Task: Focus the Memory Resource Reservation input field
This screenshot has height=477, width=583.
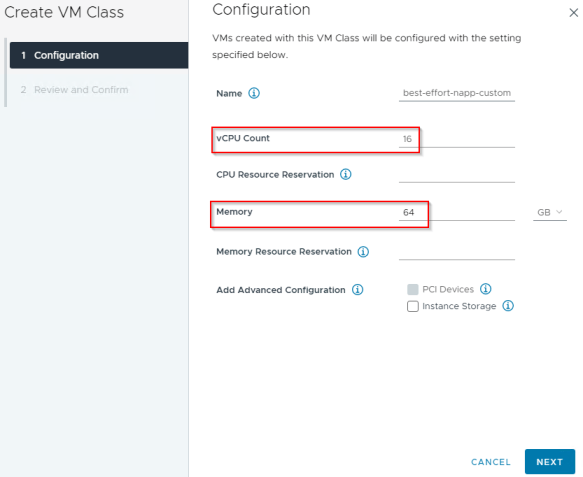Action: pyautogui.click(x=457, y=252)
